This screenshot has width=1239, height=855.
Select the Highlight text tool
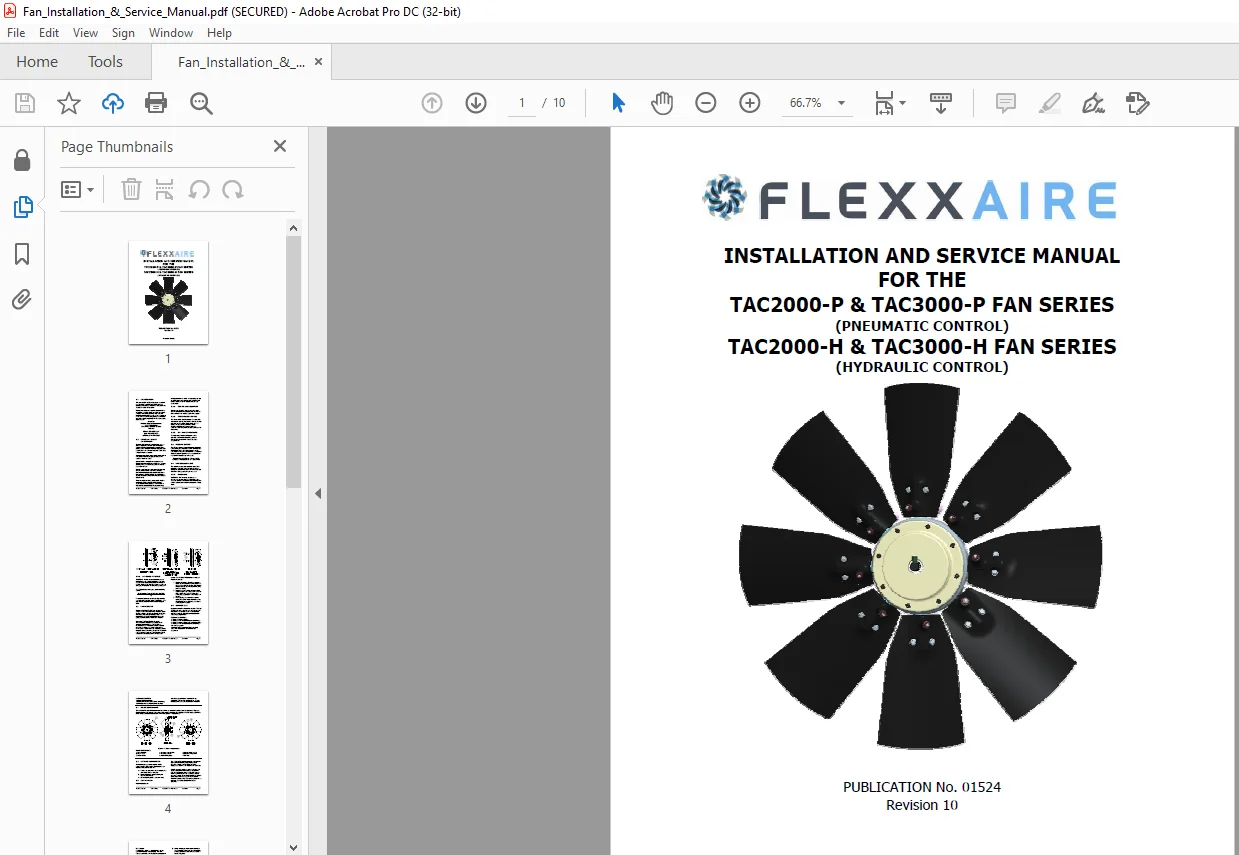point(1049,103)
